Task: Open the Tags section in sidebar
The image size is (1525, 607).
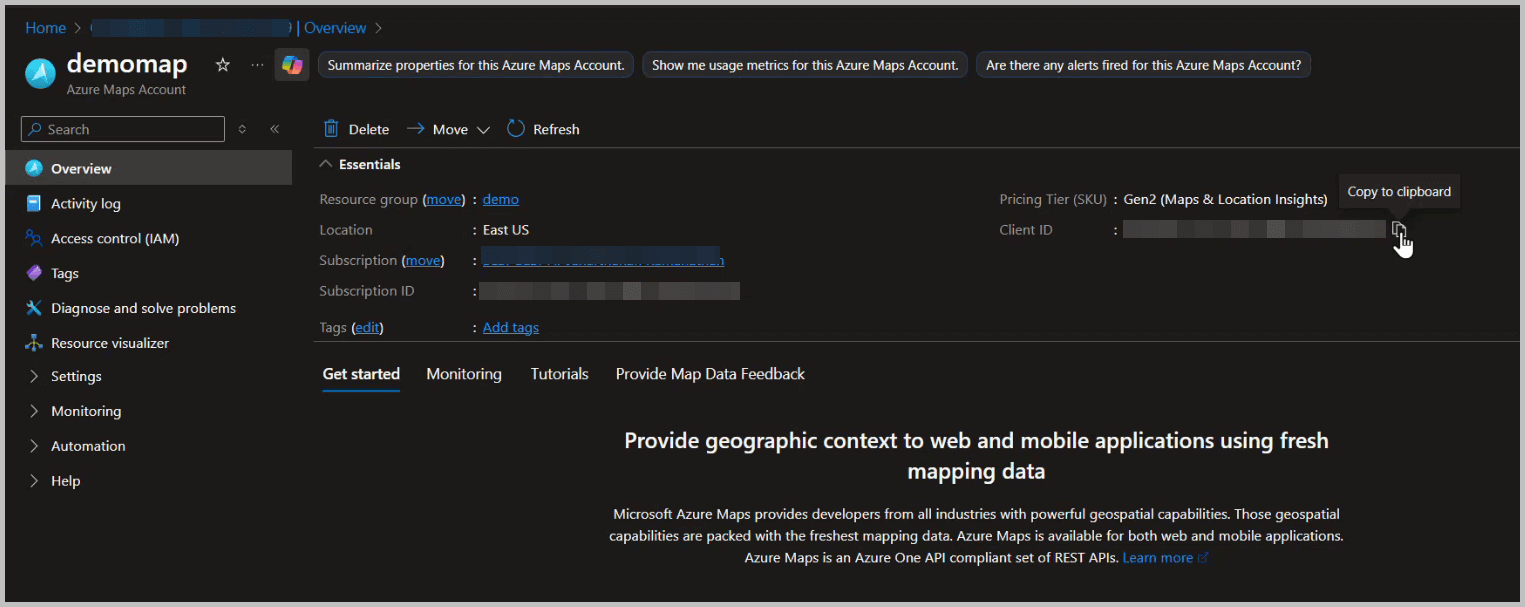Action: (x=66, y=273)
